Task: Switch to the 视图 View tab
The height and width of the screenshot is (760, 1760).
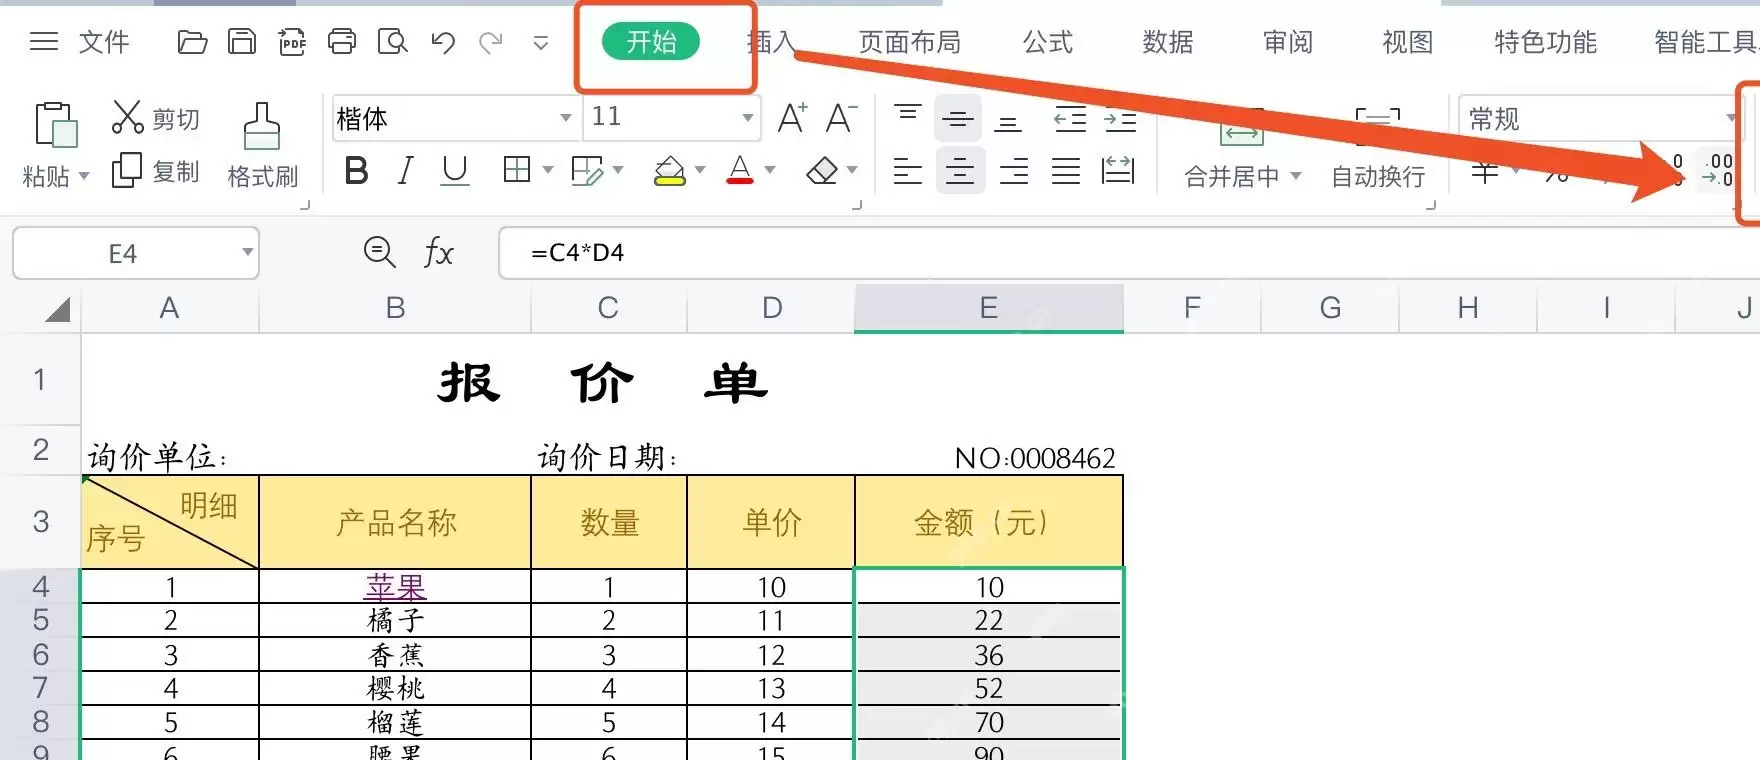Action: click(1408, 42)
